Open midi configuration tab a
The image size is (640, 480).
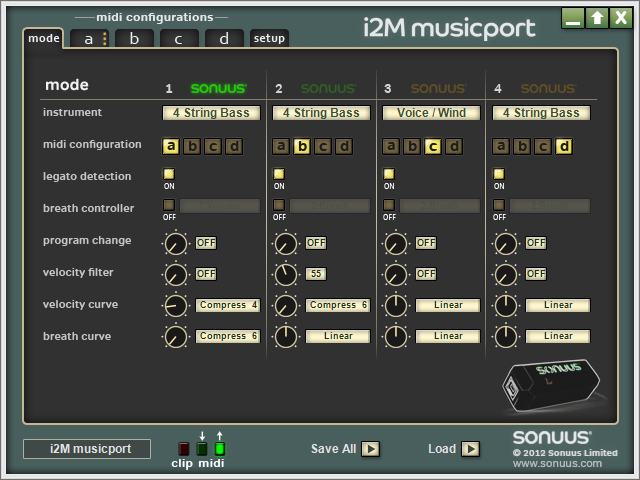tap(89, 39)
